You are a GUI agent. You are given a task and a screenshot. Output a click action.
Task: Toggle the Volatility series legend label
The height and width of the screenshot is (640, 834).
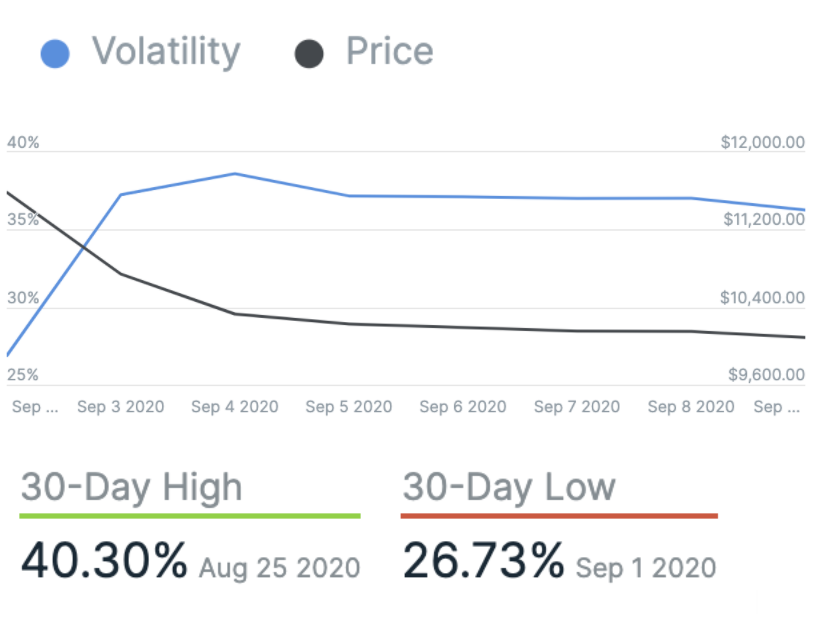tap(166, 52)
